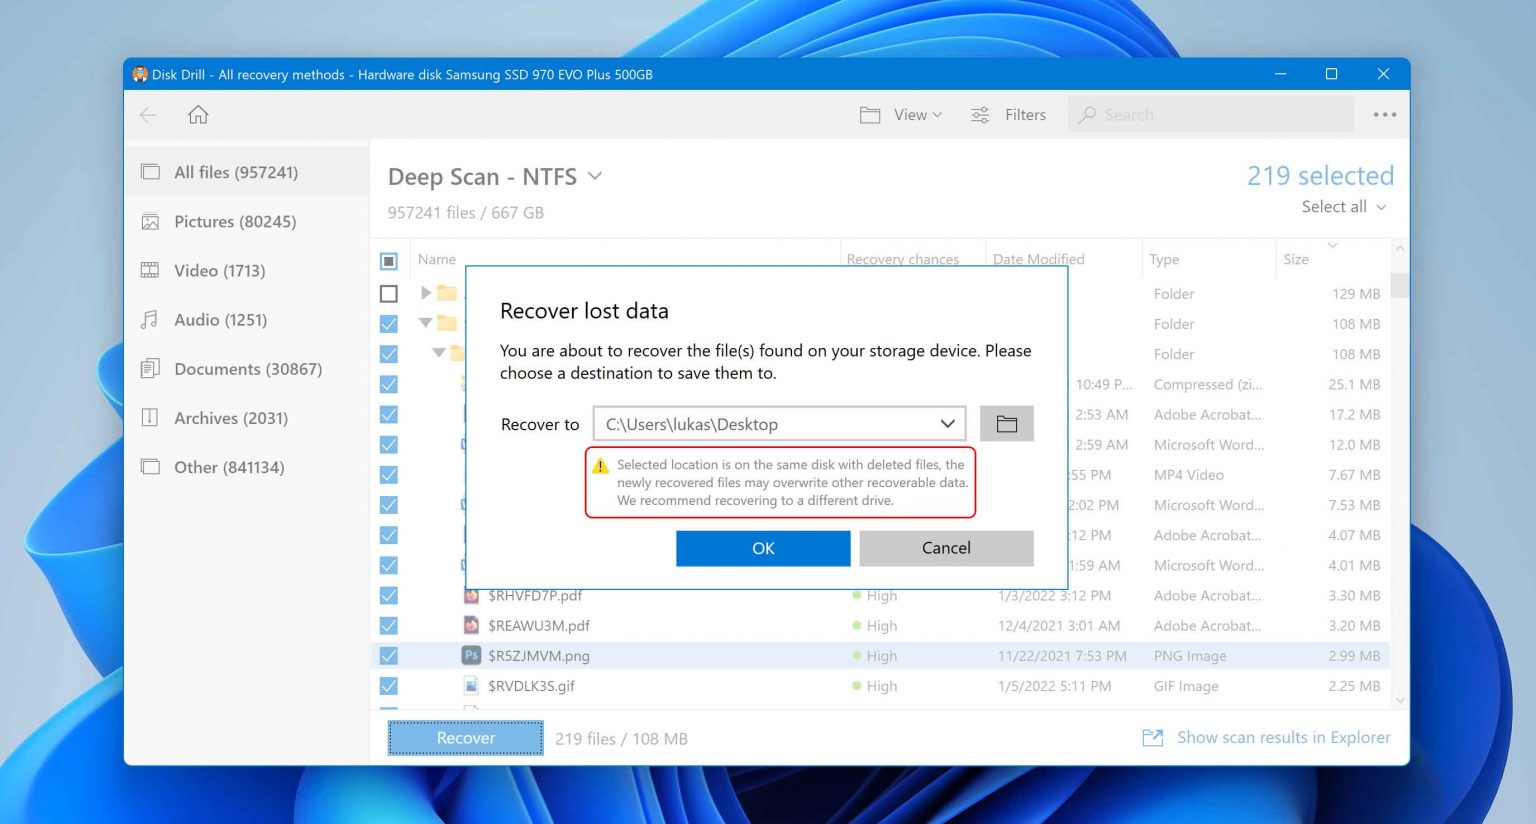Click the Disk Drill app icon in title bar
Viewport: 1536px width, 824px height.
coord(140,74)
